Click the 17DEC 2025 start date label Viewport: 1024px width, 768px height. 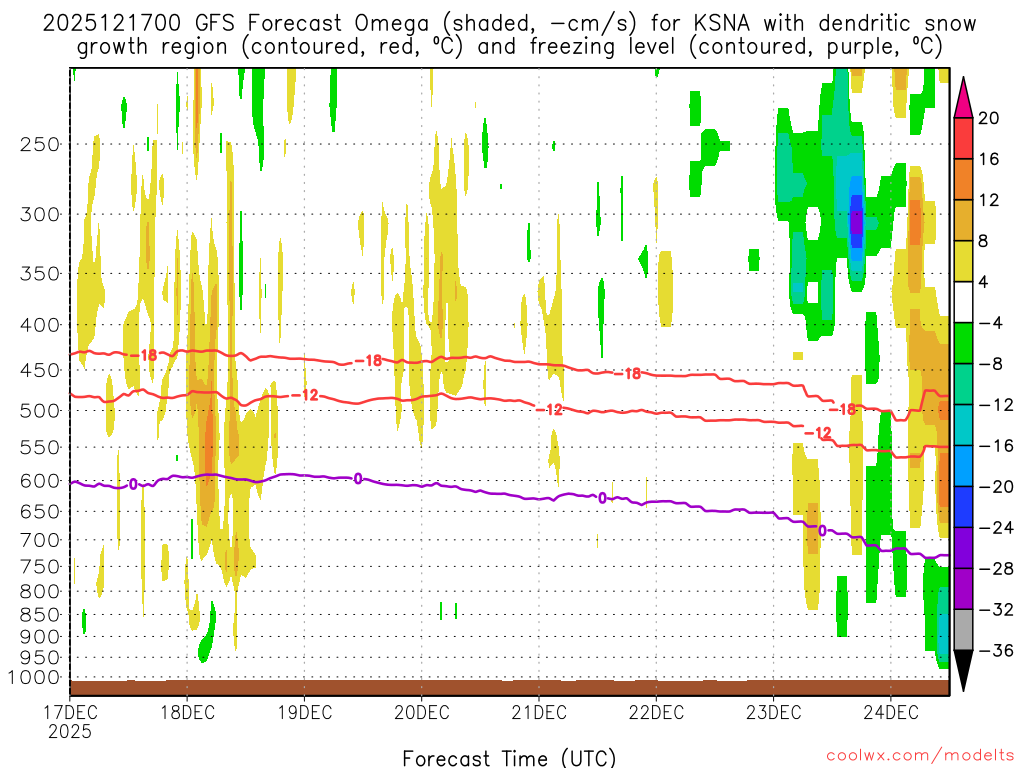pos(70,721)
